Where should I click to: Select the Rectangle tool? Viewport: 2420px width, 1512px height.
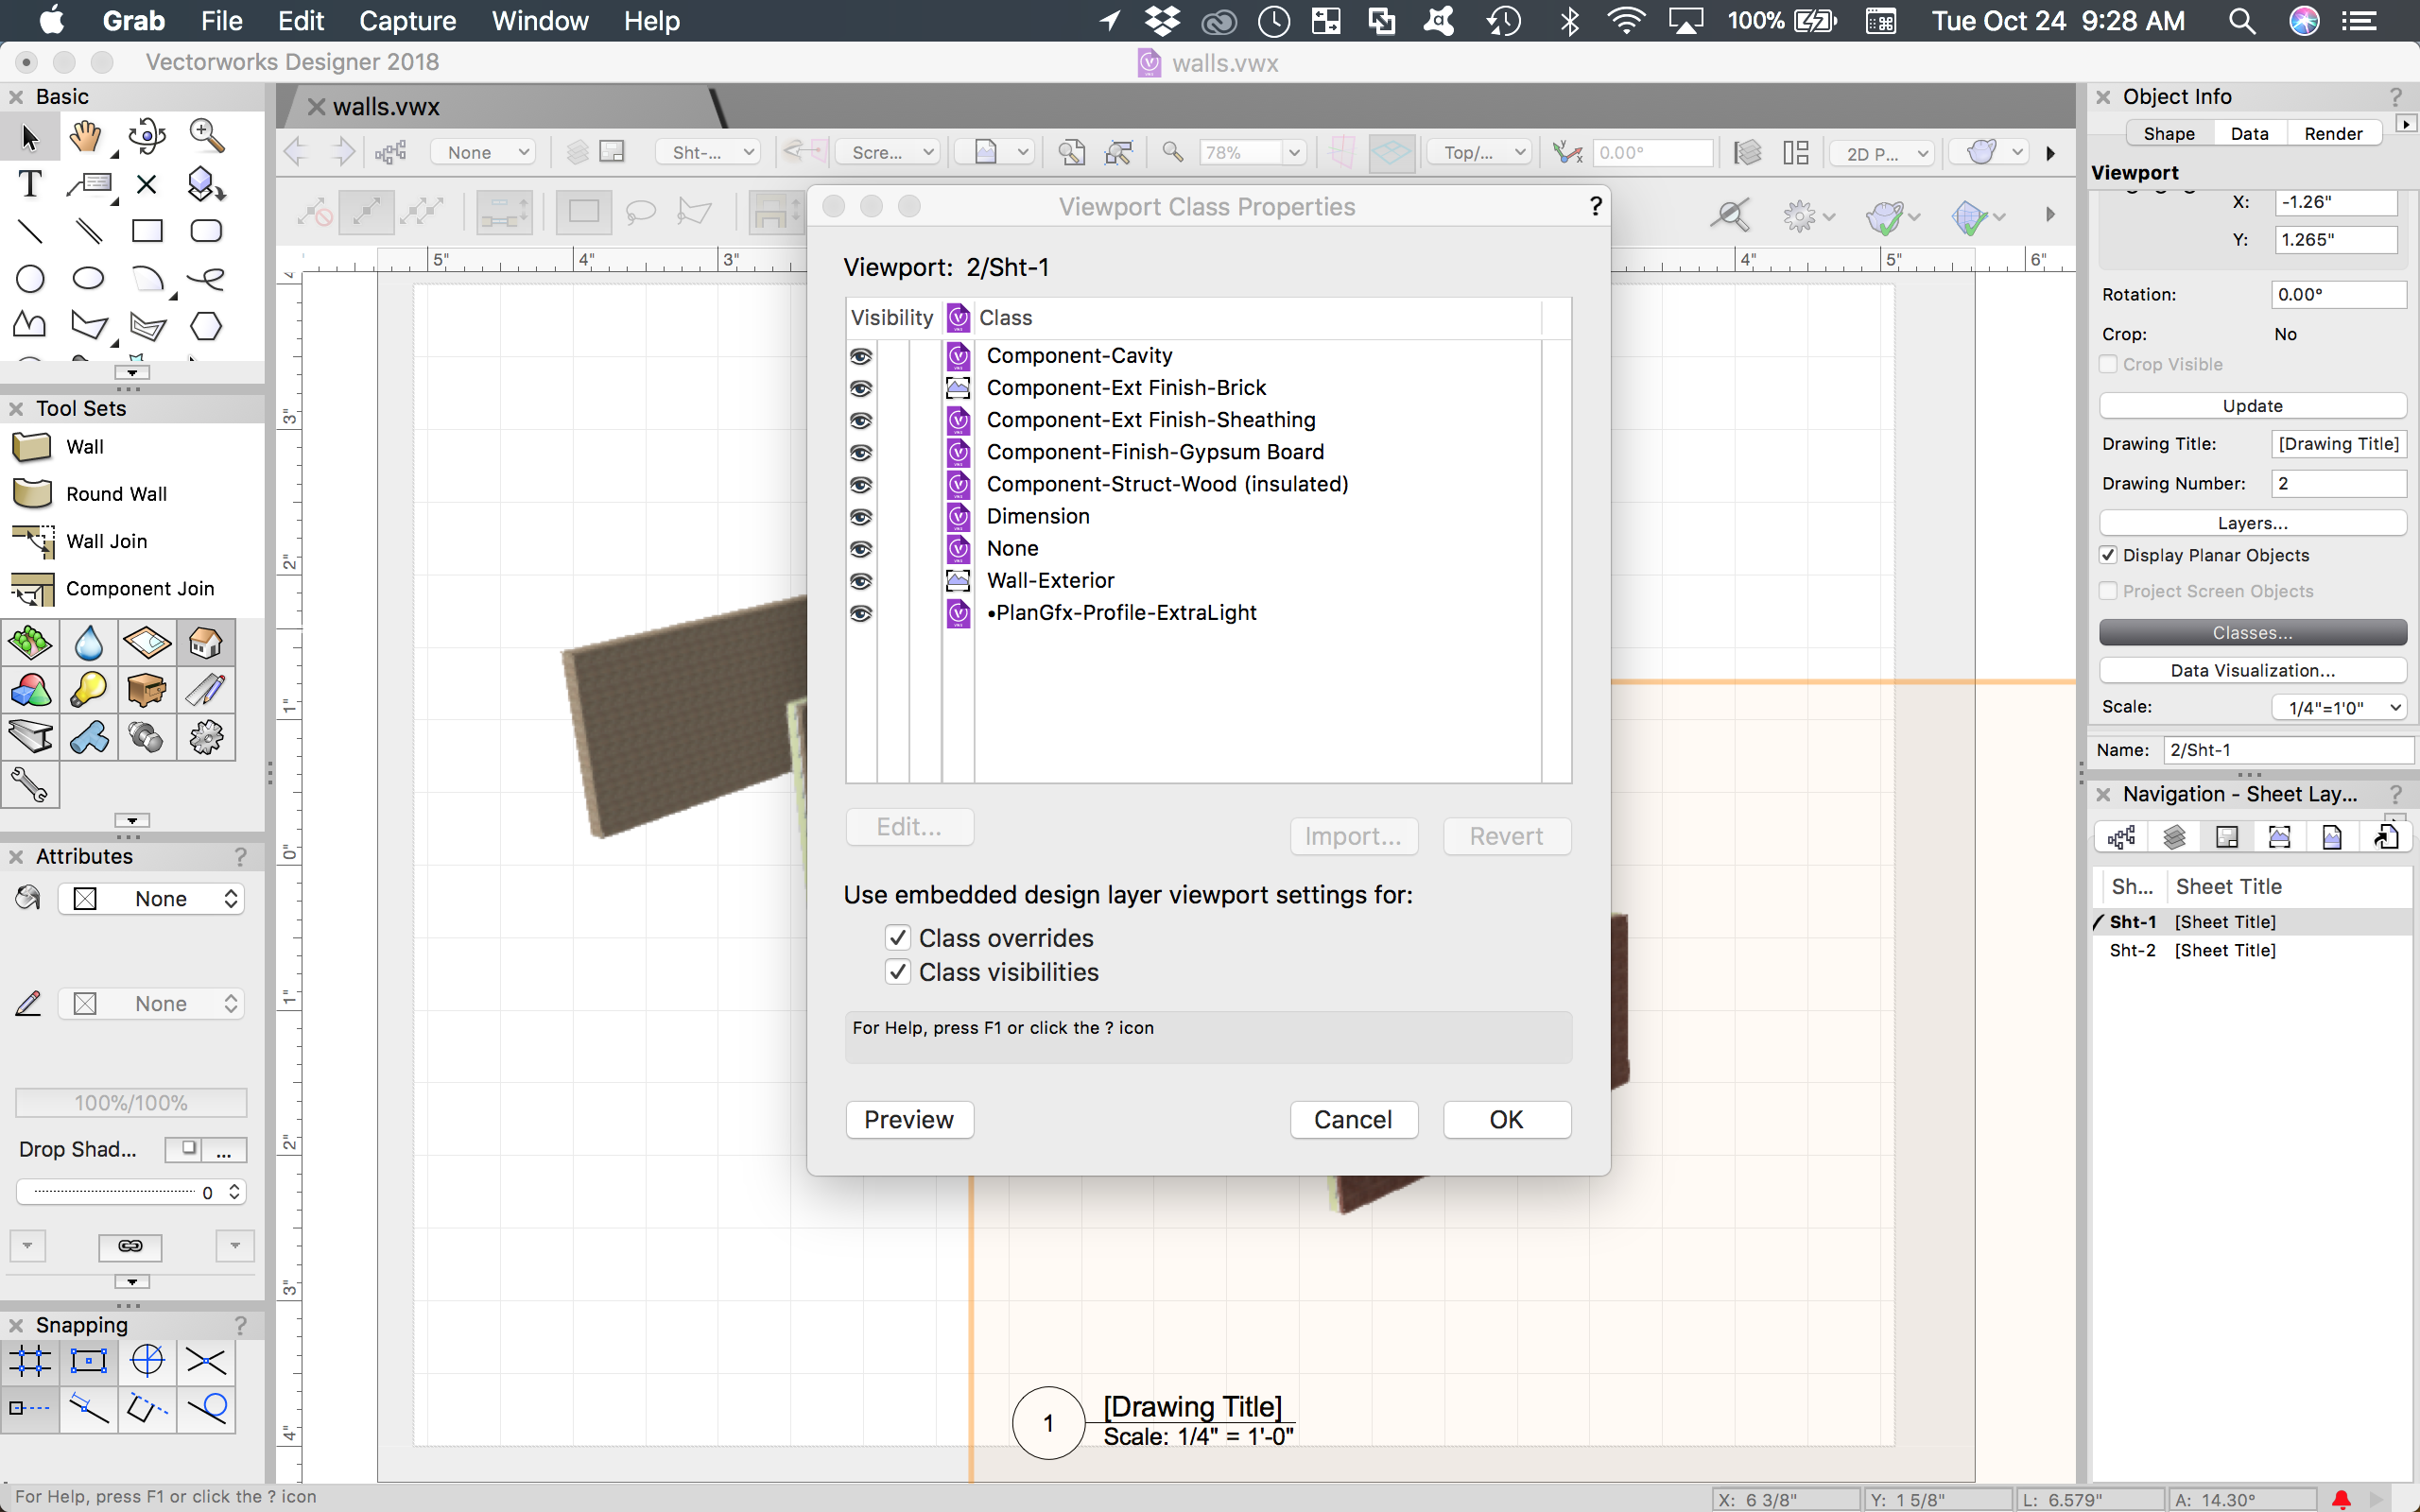click(146, 230)
